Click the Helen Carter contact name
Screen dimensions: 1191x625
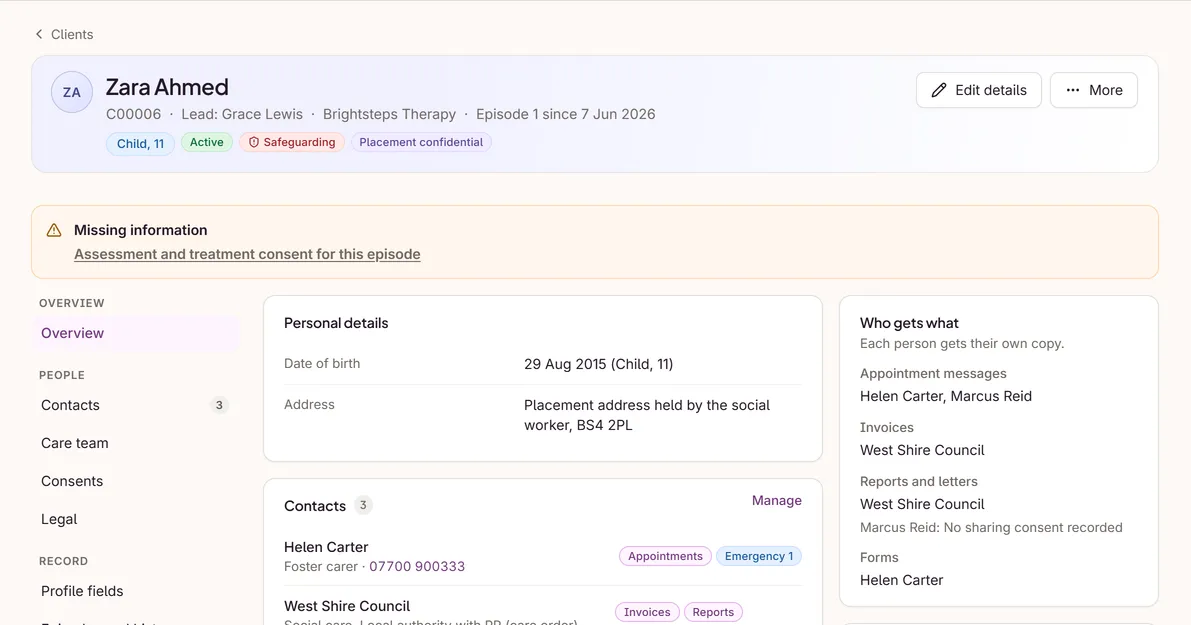tap(326, 547)
